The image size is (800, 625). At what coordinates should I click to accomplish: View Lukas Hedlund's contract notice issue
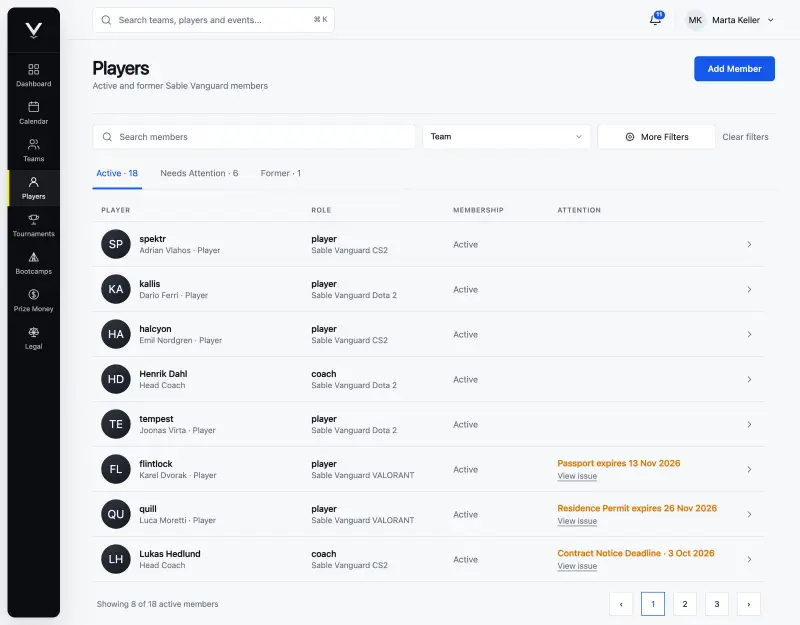tap(577, 566)
